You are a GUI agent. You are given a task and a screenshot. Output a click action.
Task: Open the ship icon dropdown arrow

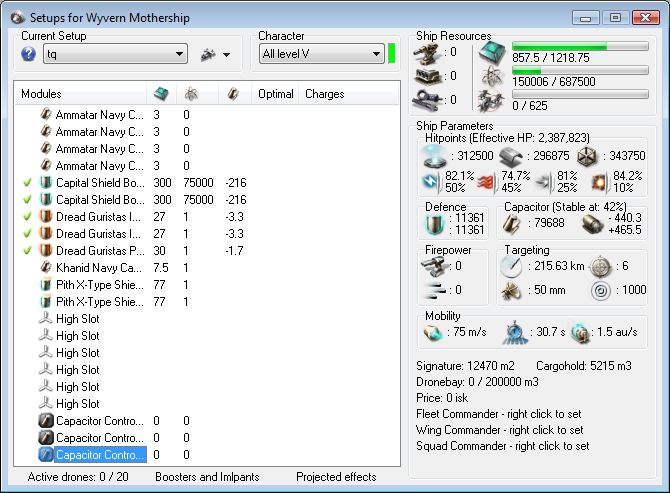[226, 55]
